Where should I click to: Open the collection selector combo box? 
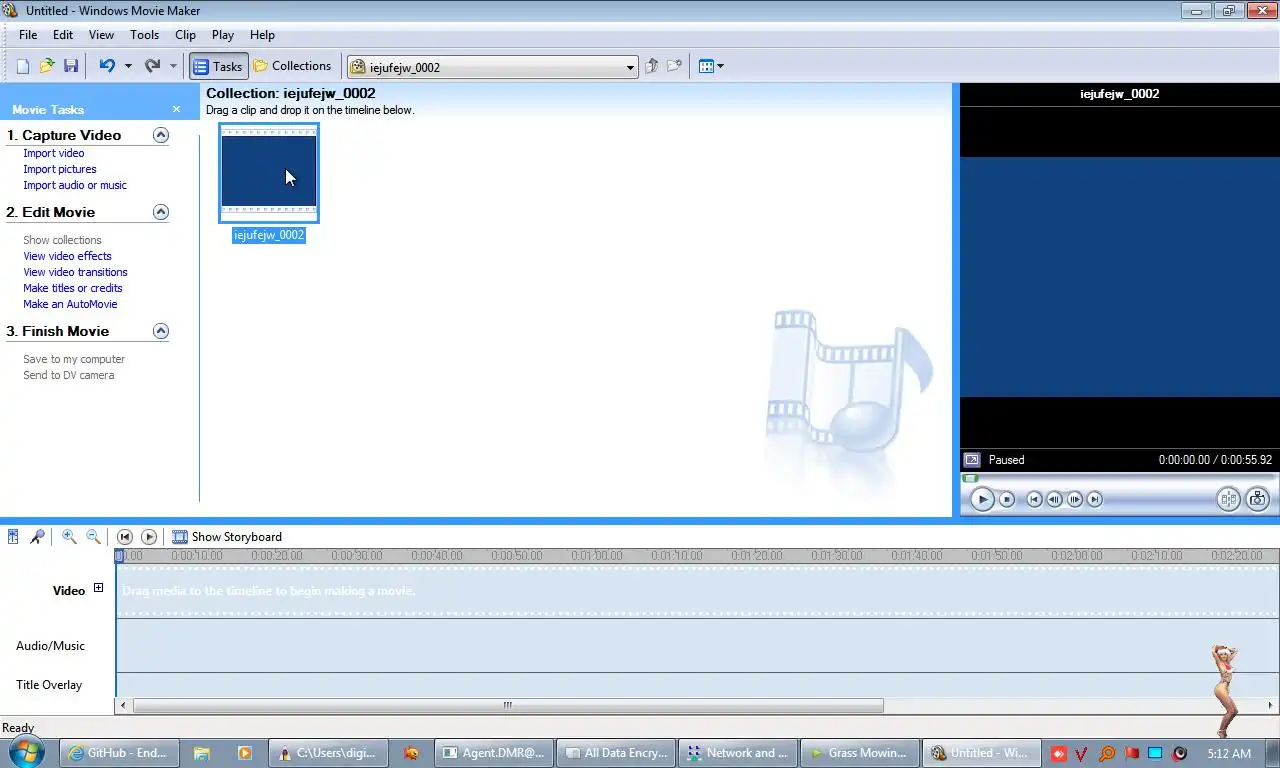[492, 67]
